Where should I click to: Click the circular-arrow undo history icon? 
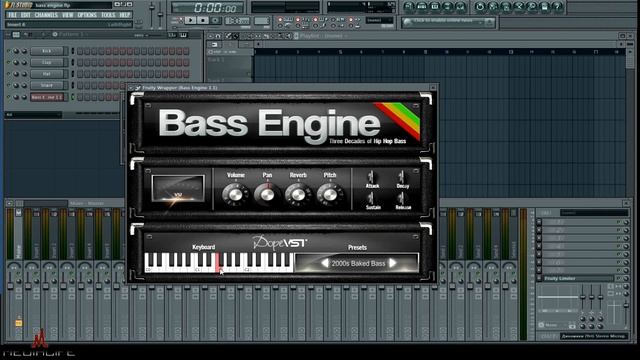coord(480,7)
